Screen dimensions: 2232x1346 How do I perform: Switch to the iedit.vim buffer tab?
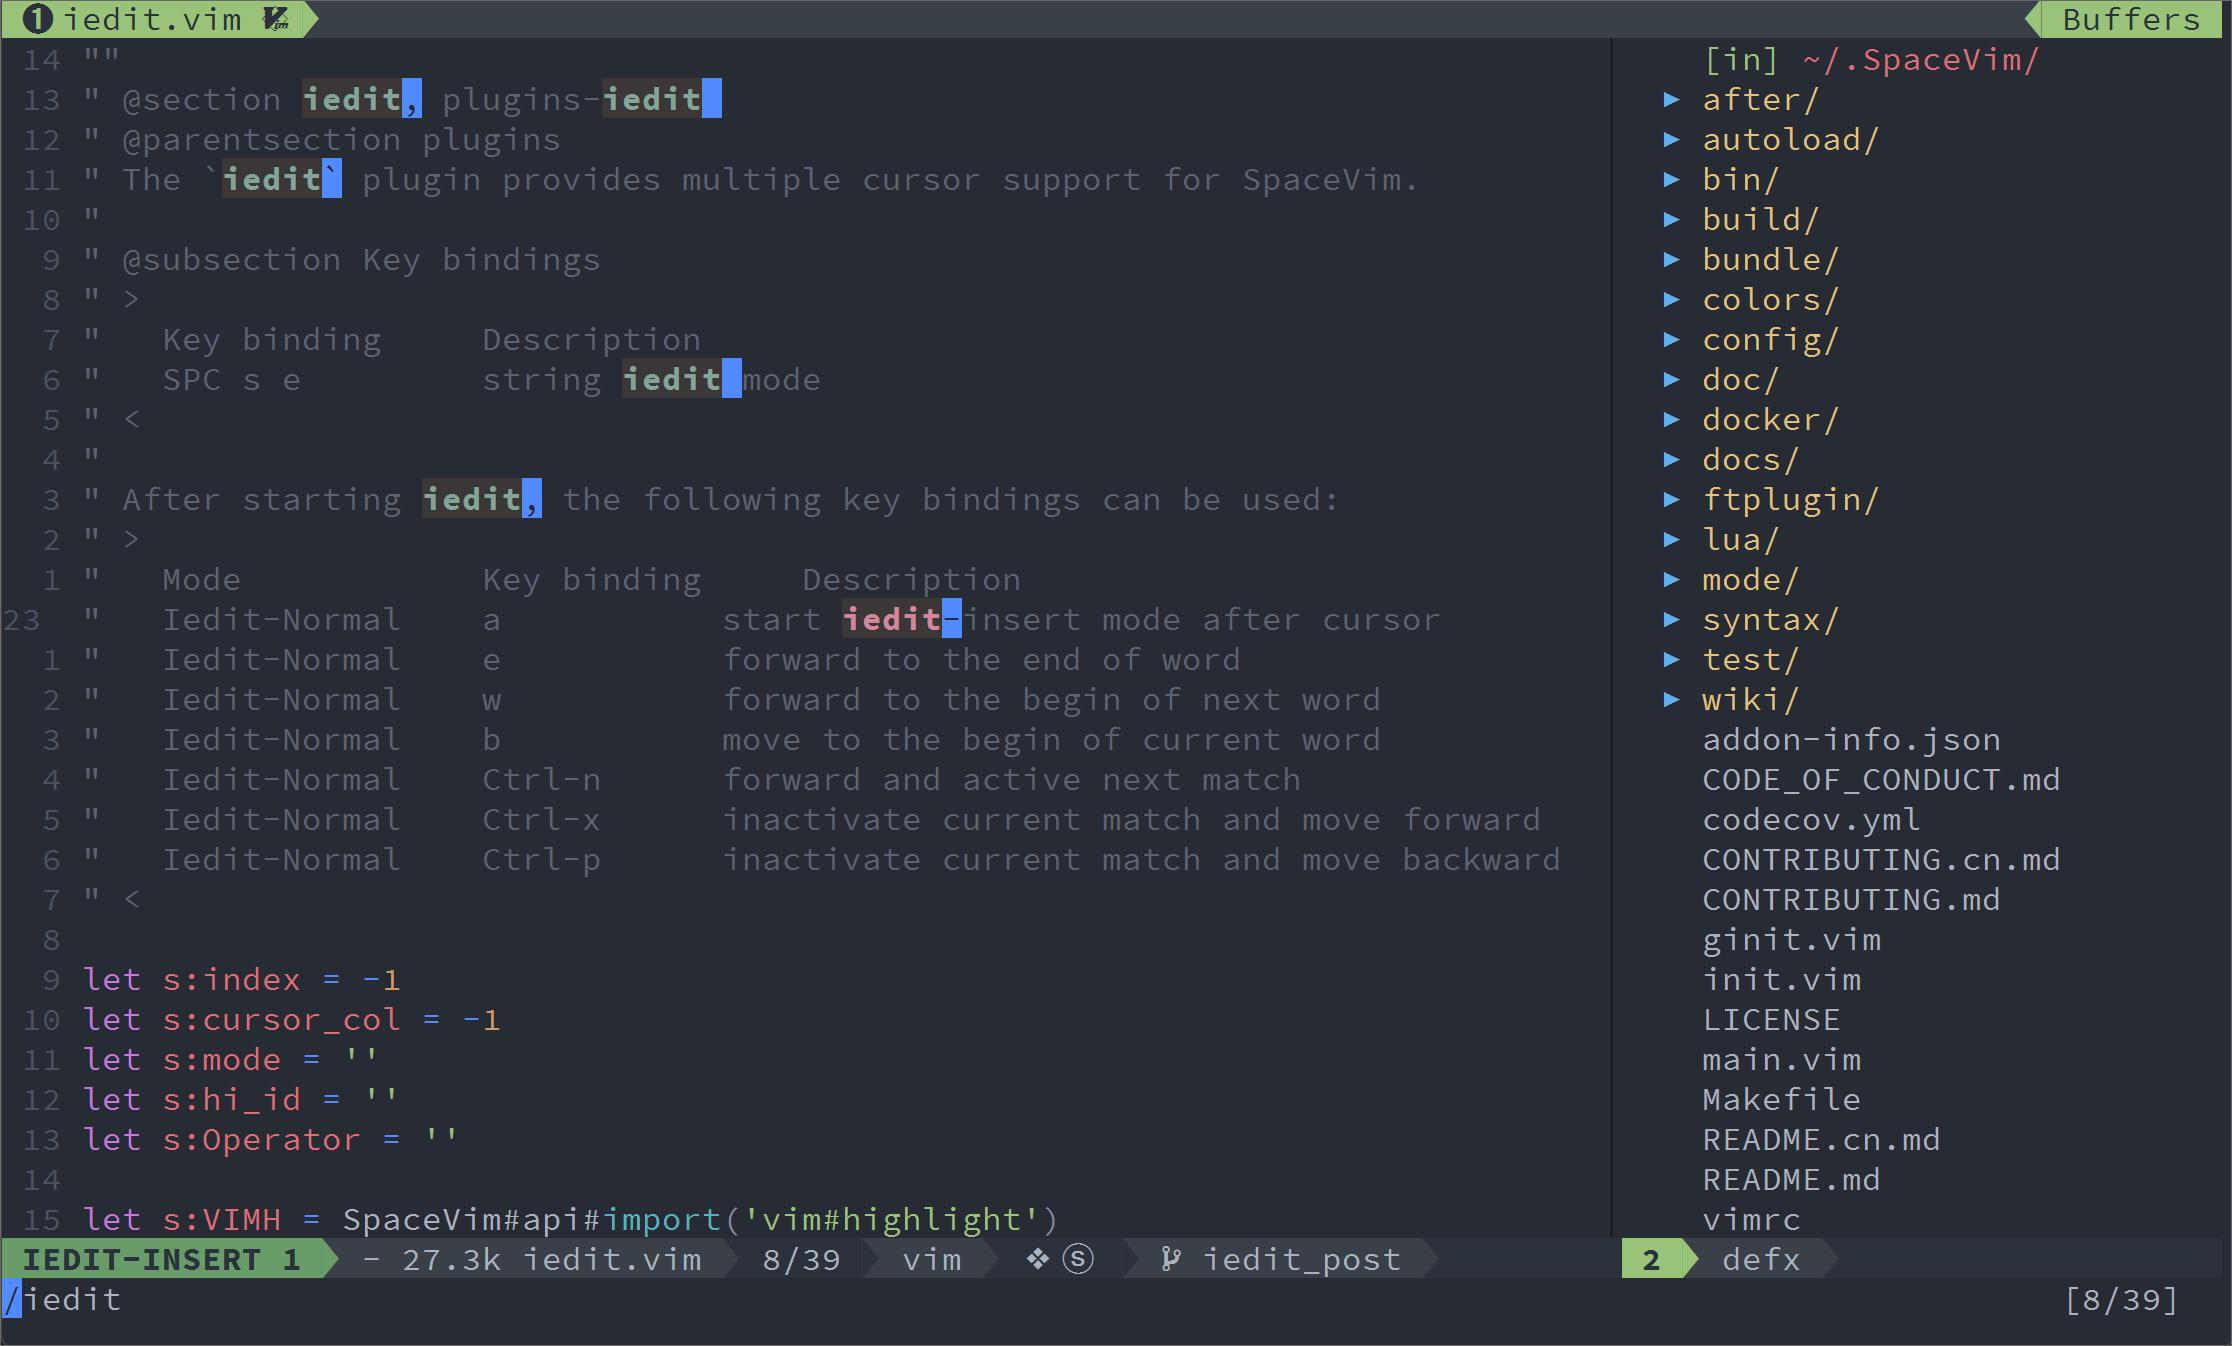point(152,19)
